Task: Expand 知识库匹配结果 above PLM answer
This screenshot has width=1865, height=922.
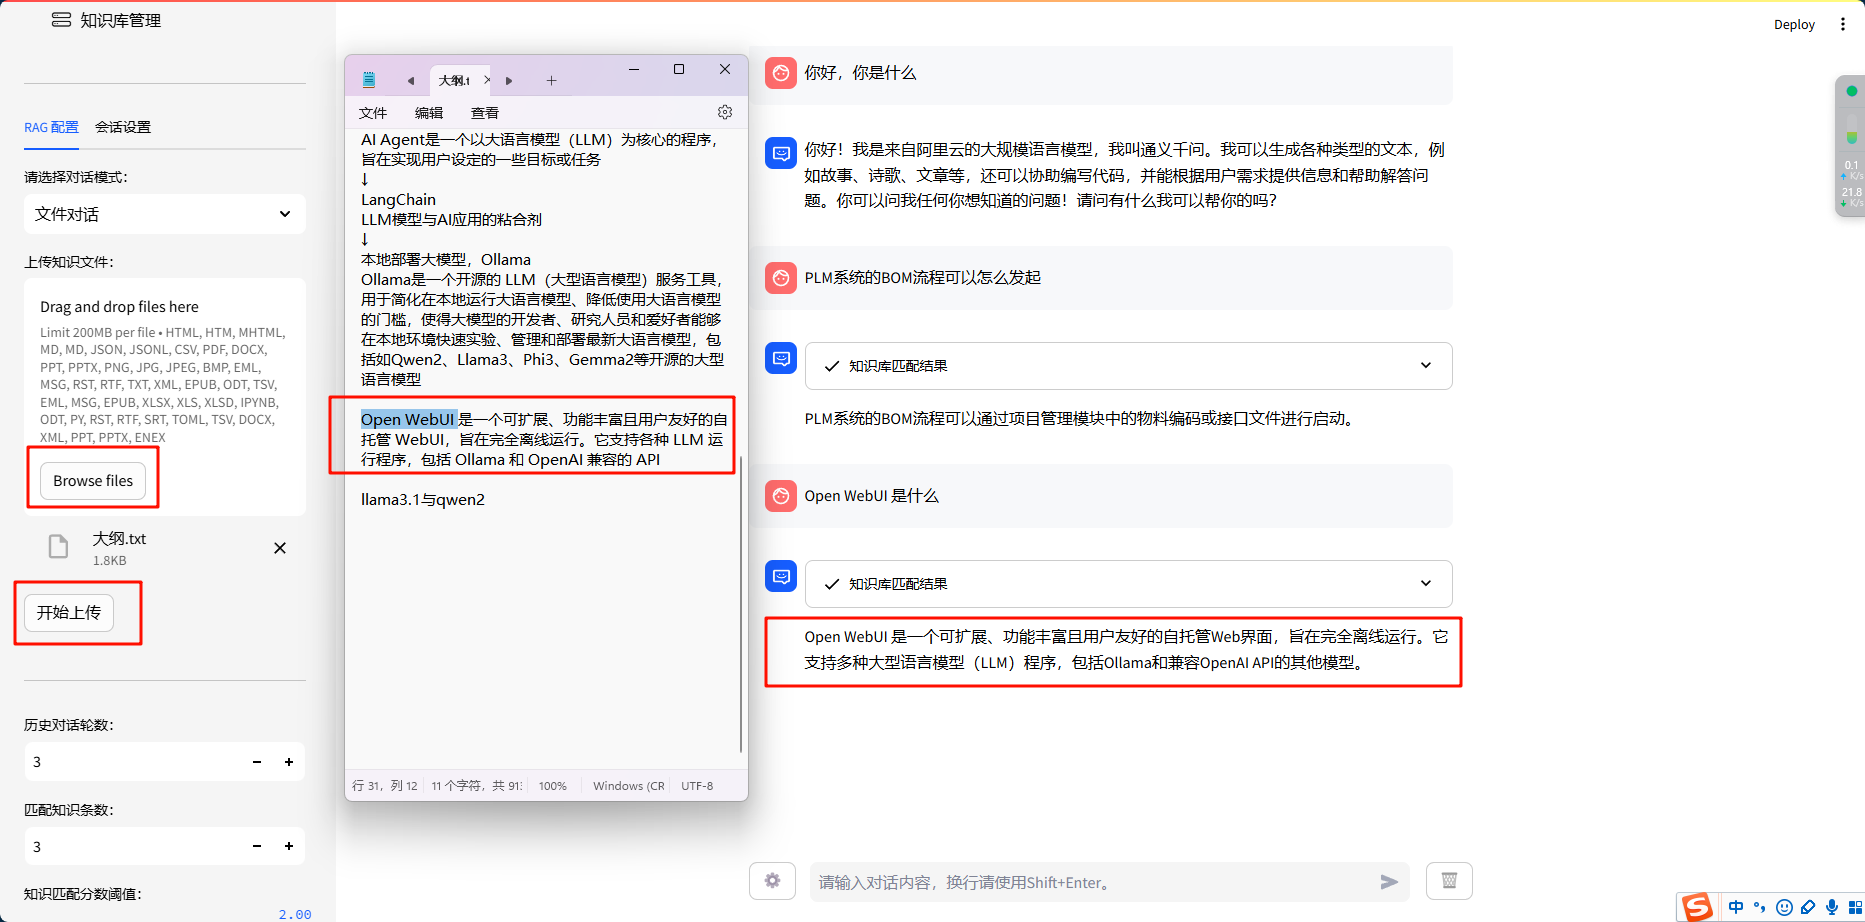Action: [1128, 366]
